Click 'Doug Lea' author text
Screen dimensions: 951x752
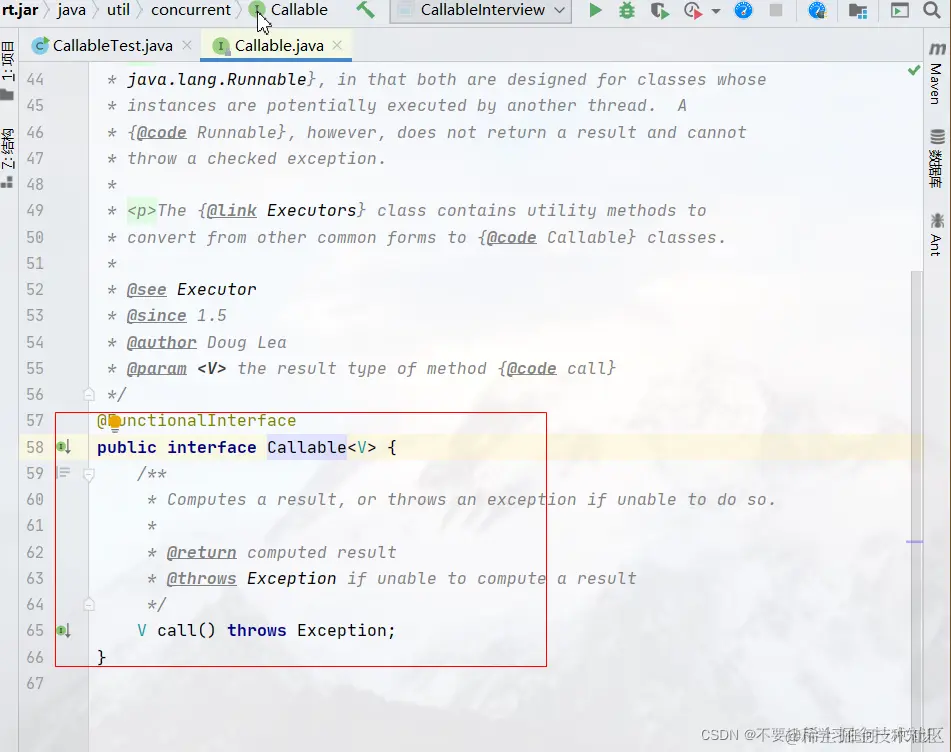[x=246, y=343]
